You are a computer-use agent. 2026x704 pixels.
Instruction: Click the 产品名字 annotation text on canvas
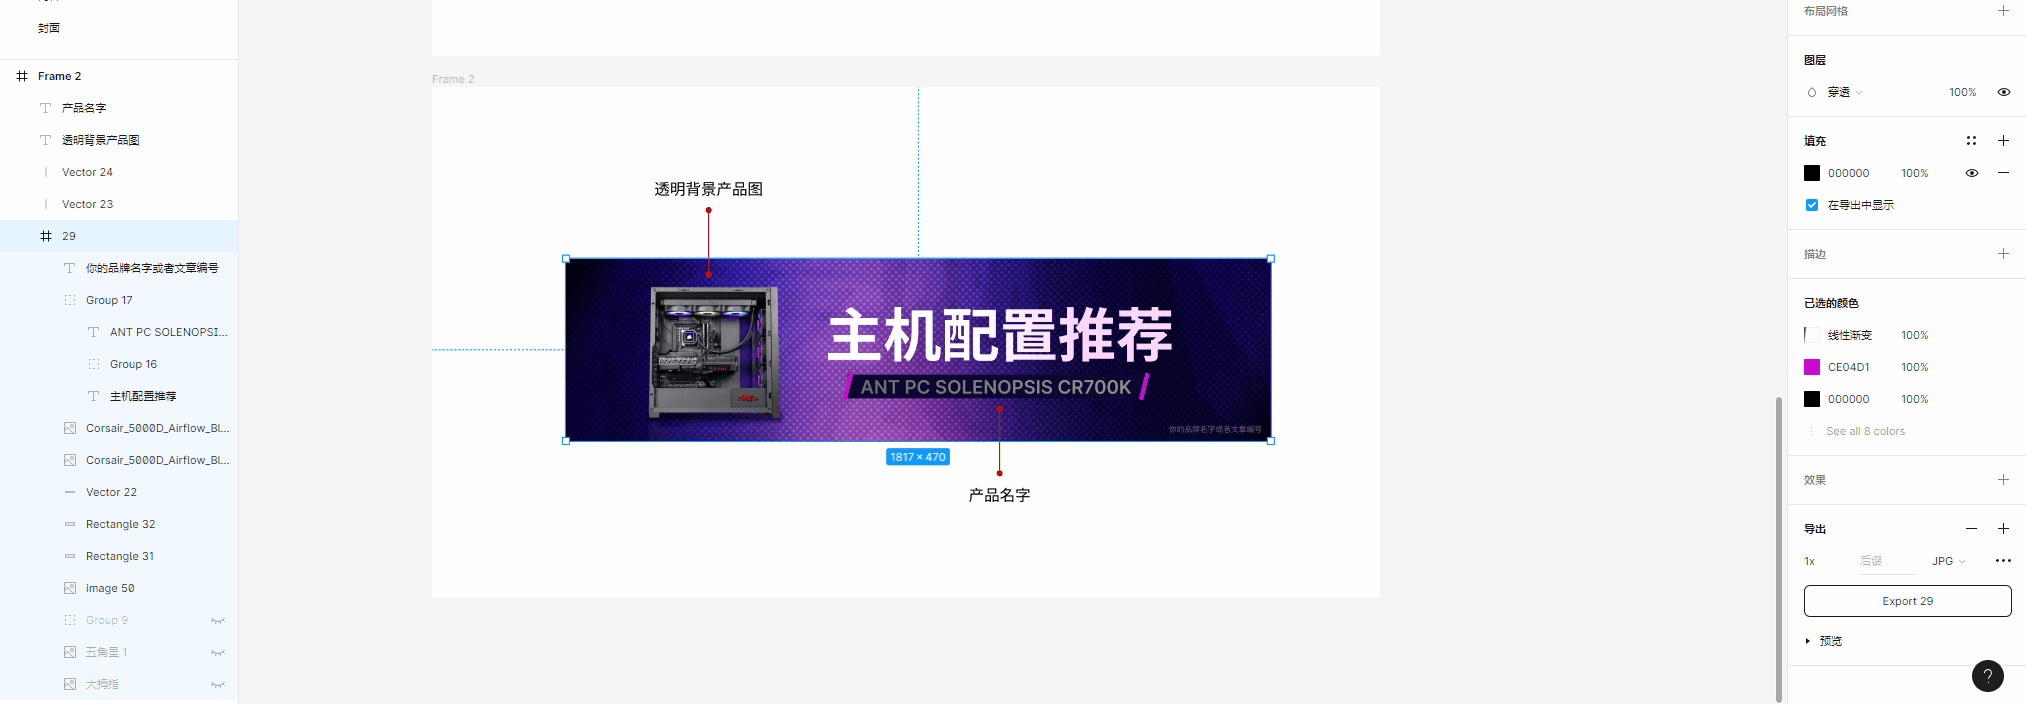999,495
